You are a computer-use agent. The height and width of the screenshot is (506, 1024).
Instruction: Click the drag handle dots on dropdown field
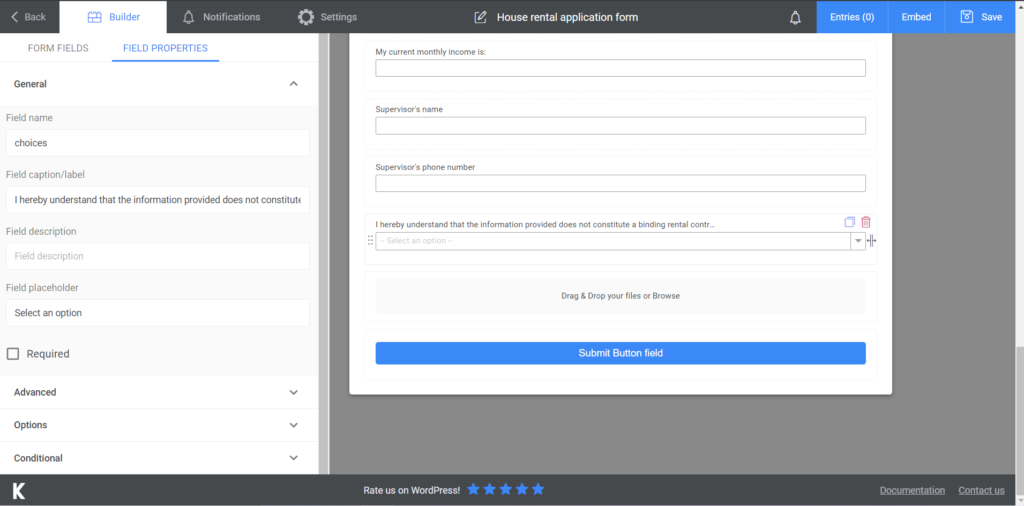[x=370, y=241]
